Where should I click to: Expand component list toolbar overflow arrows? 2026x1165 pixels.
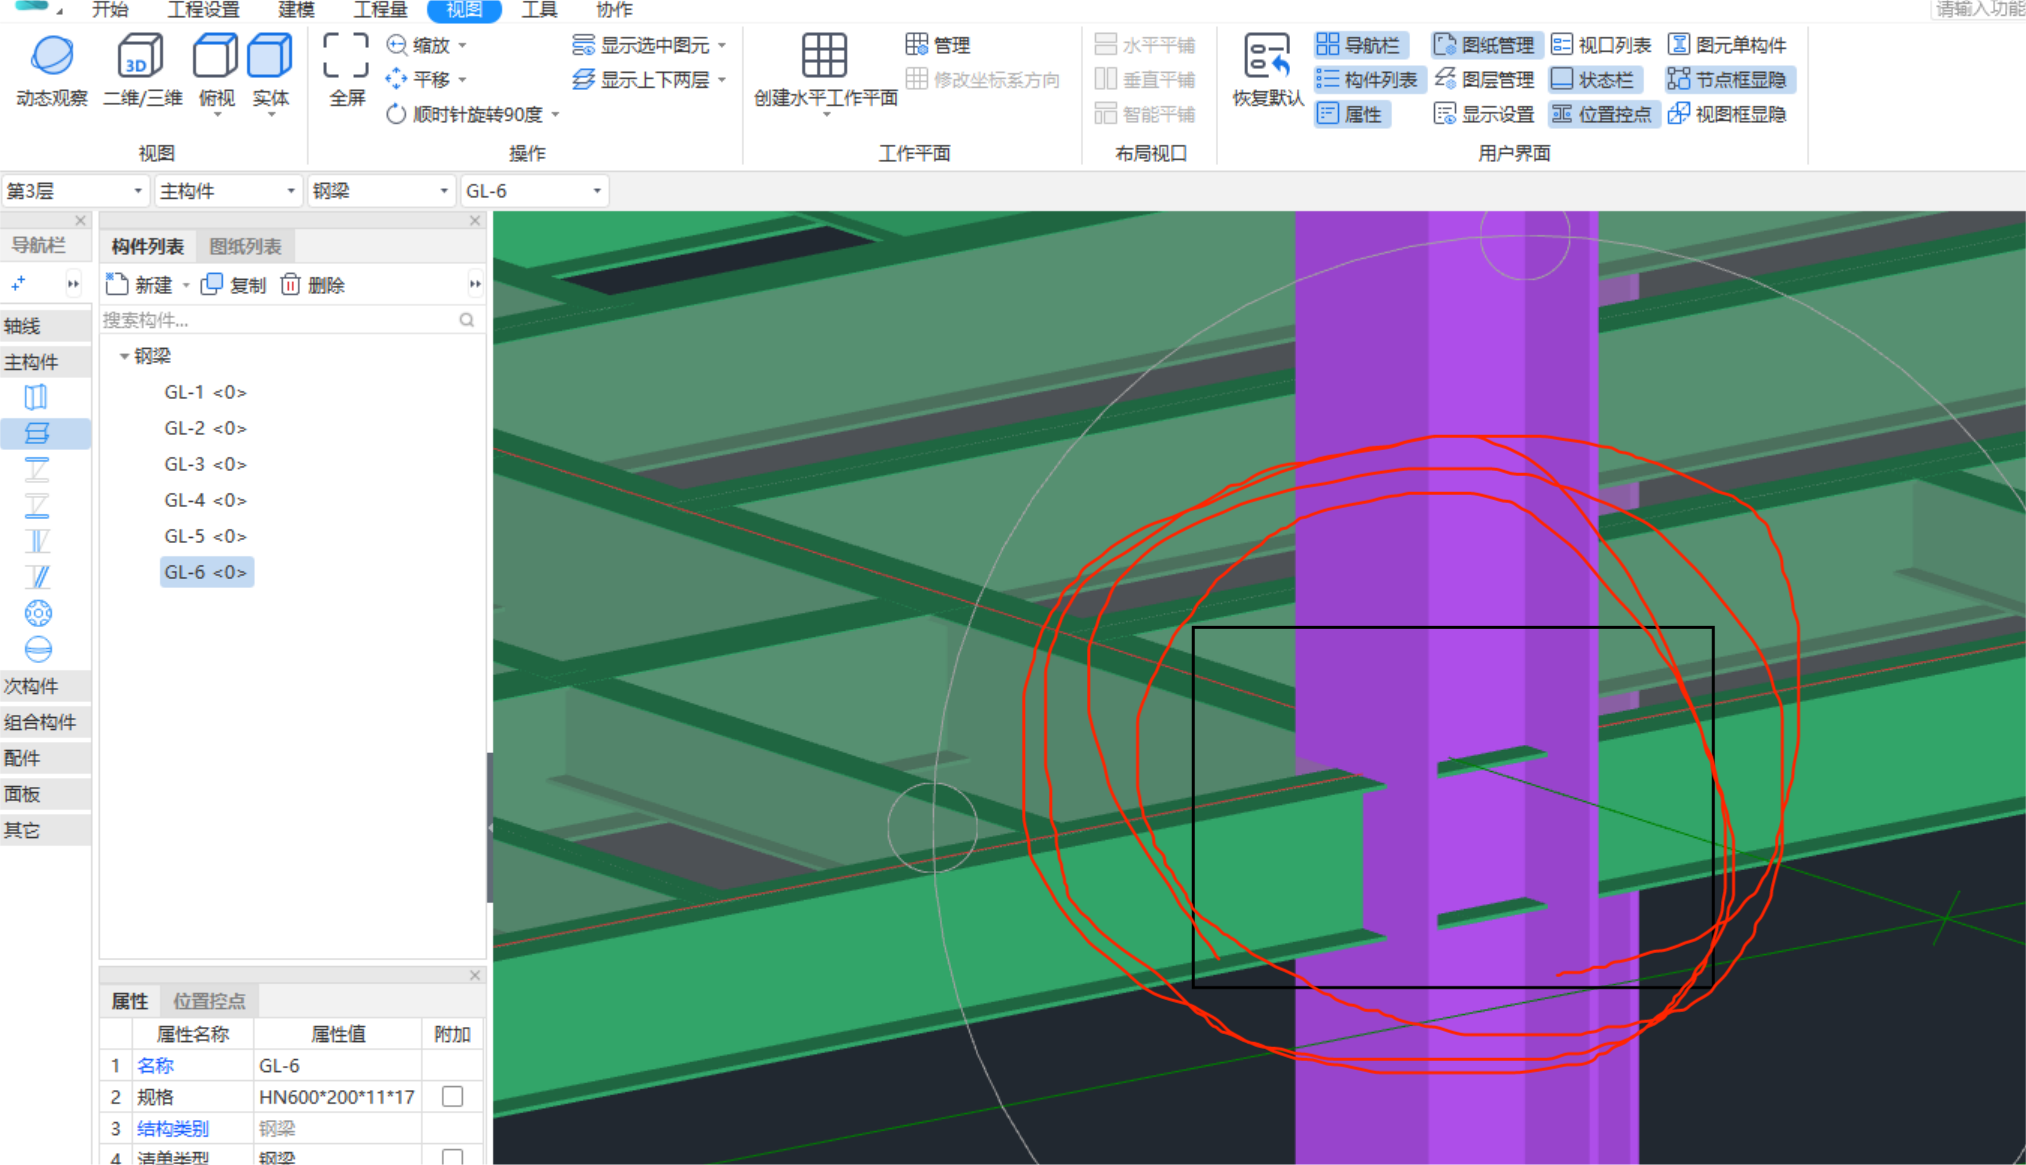474,285
